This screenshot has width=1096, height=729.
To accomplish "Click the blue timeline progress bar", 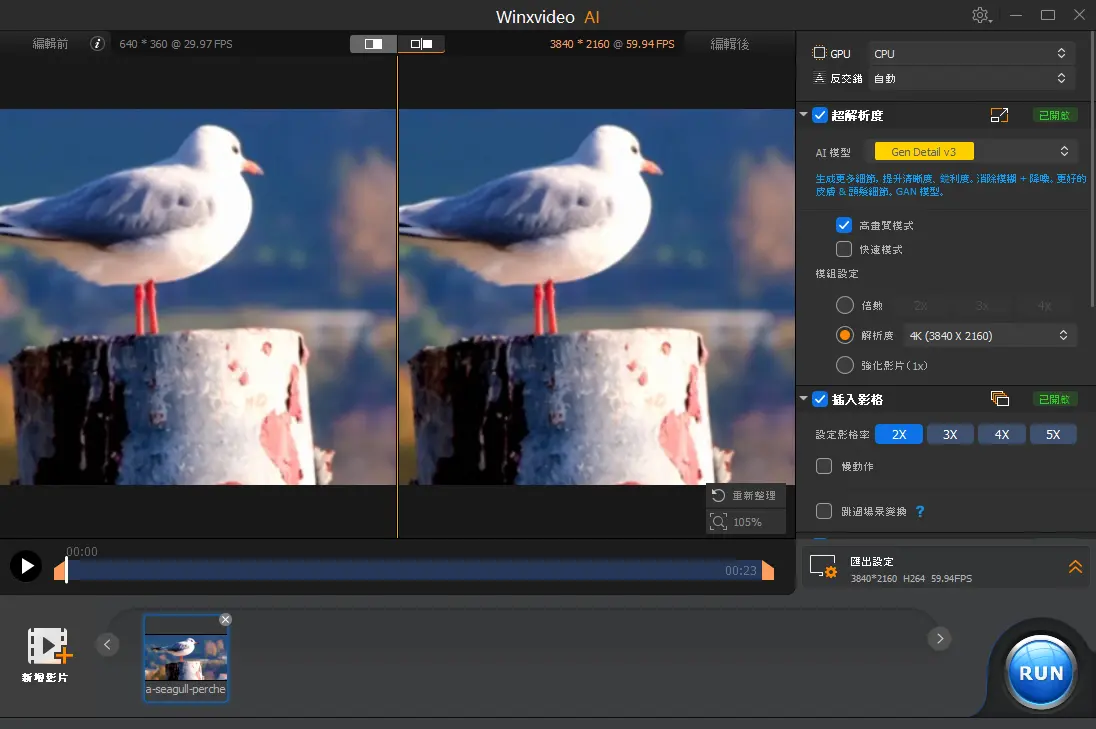I will tap(400, 571).
